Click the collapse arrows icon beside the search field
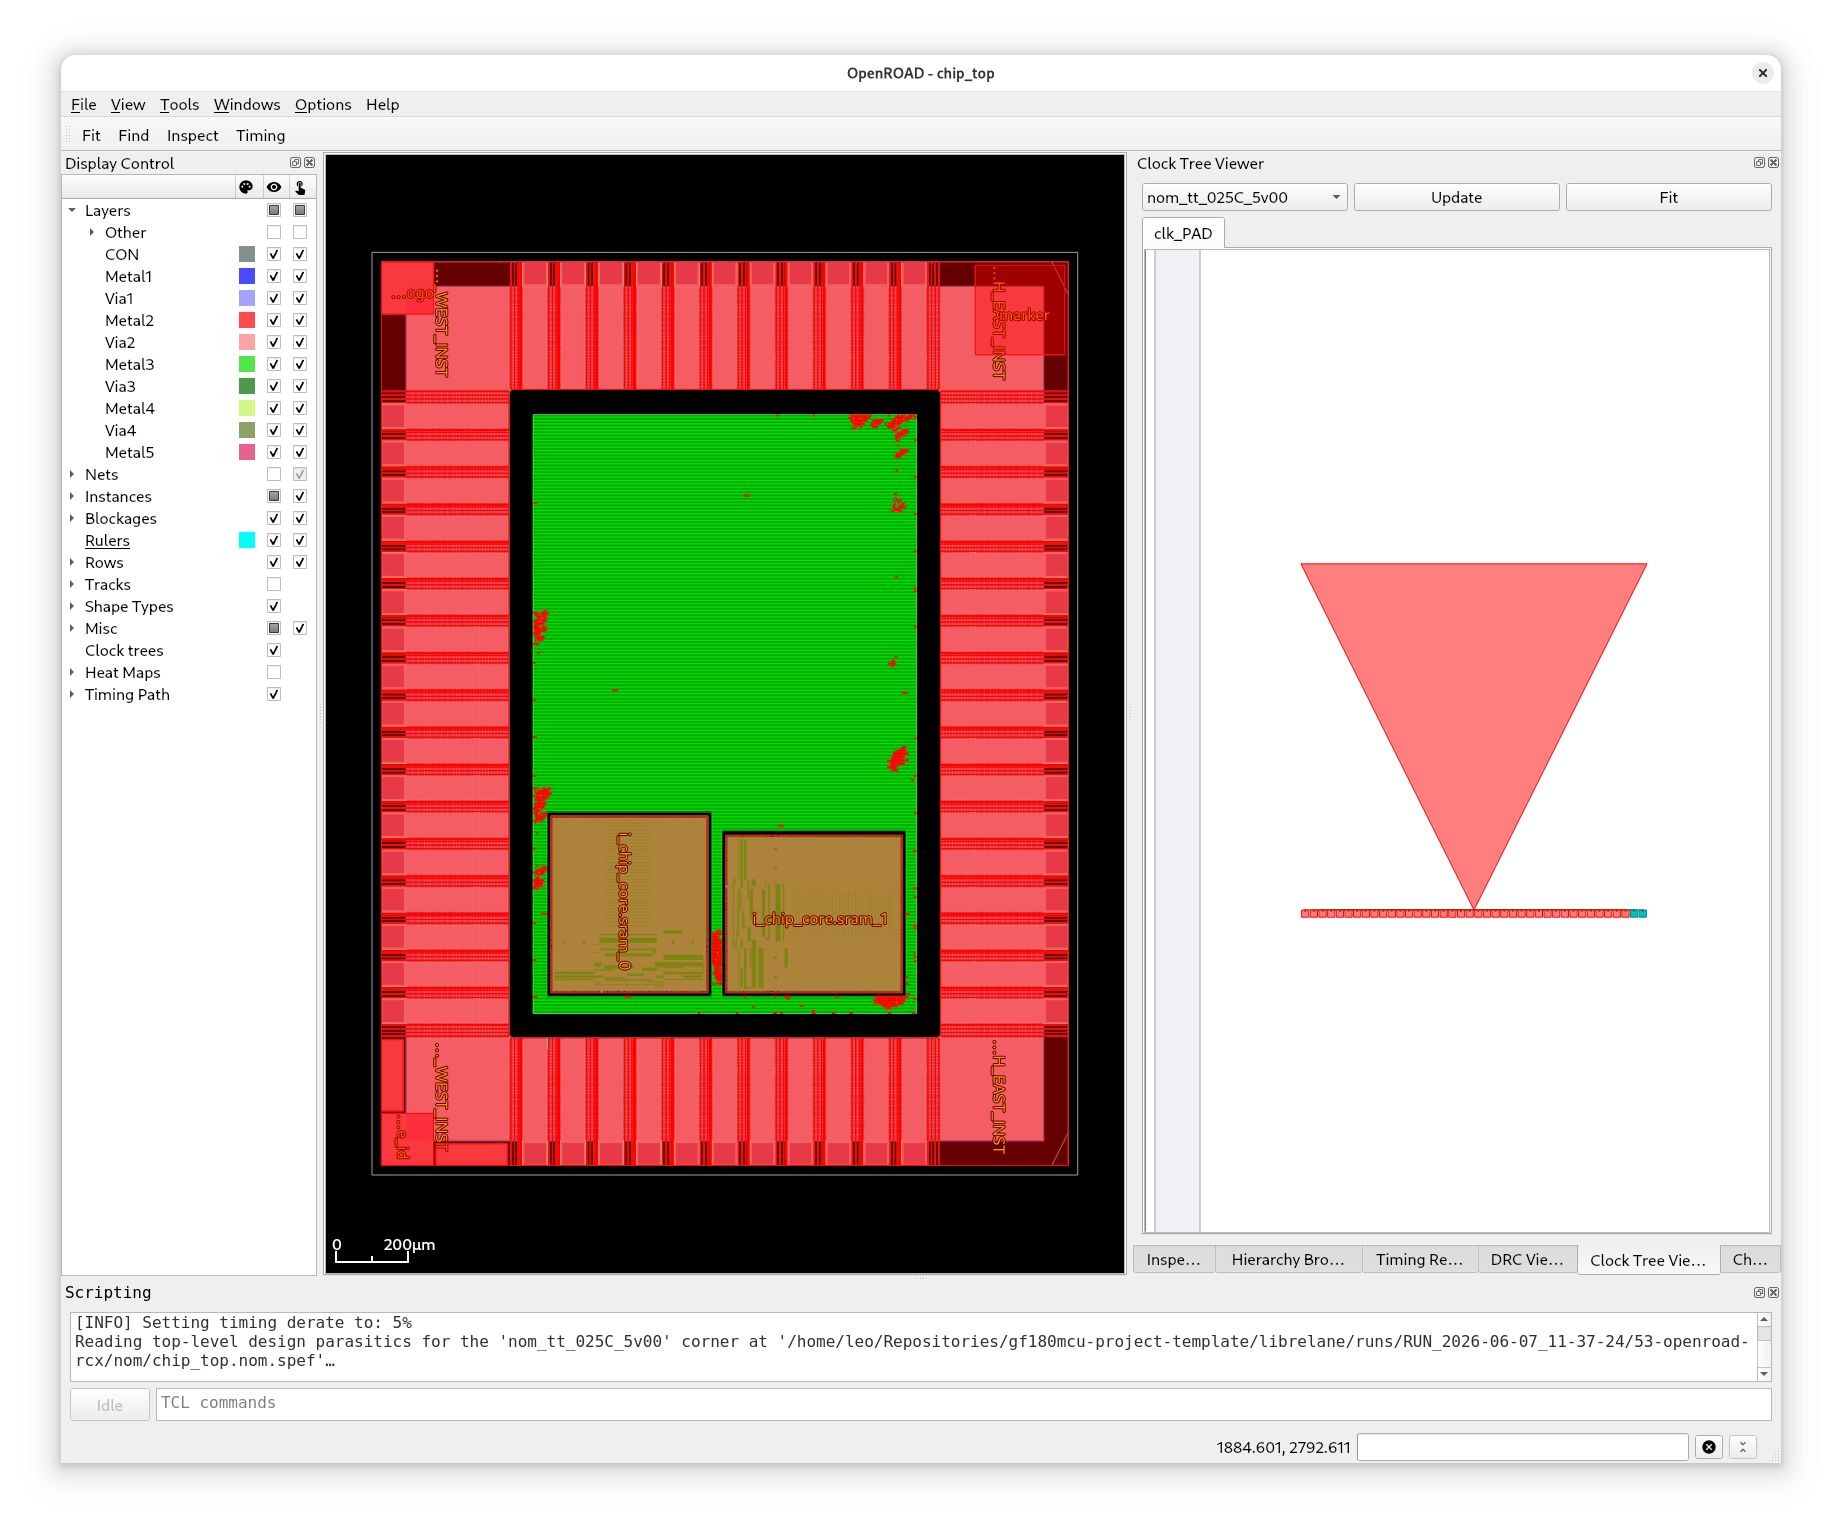Image resolution: width=1842 pixels, height=1530 pixels. point(1743,1447)
